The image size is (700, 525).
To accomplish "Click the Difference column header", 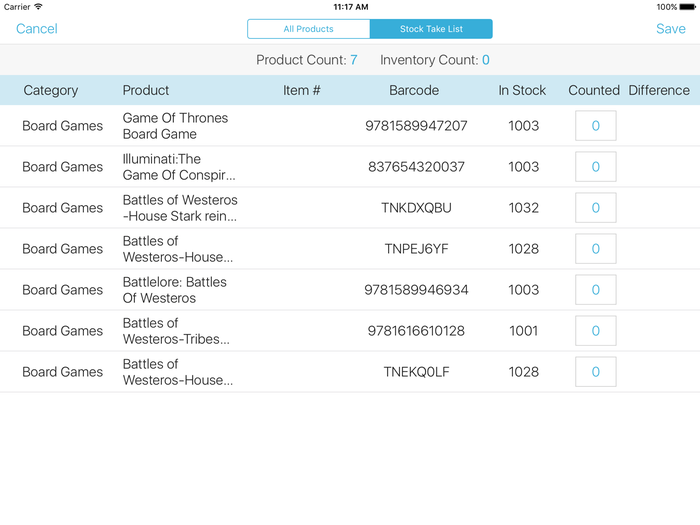I will click(659, 91).
